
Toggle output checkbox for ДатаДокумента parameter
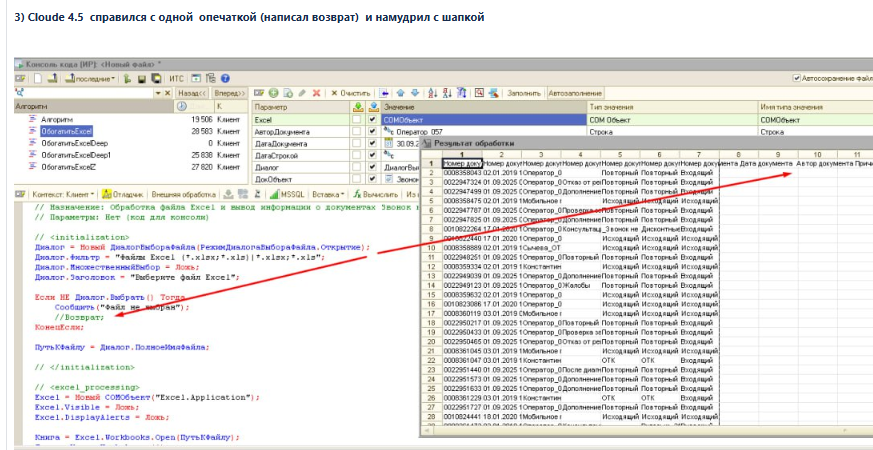(372, 144)
